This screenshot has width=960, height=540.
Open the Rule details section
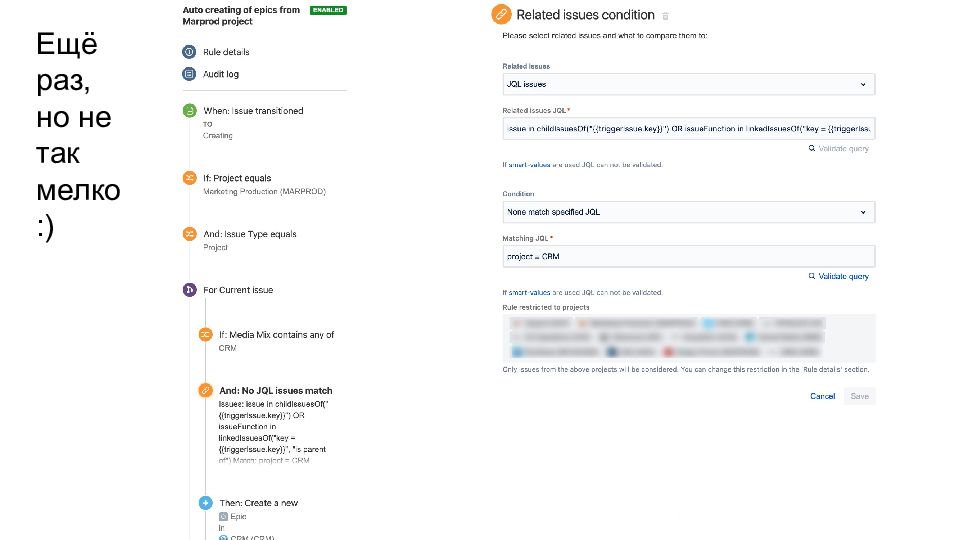click(226, 52)
